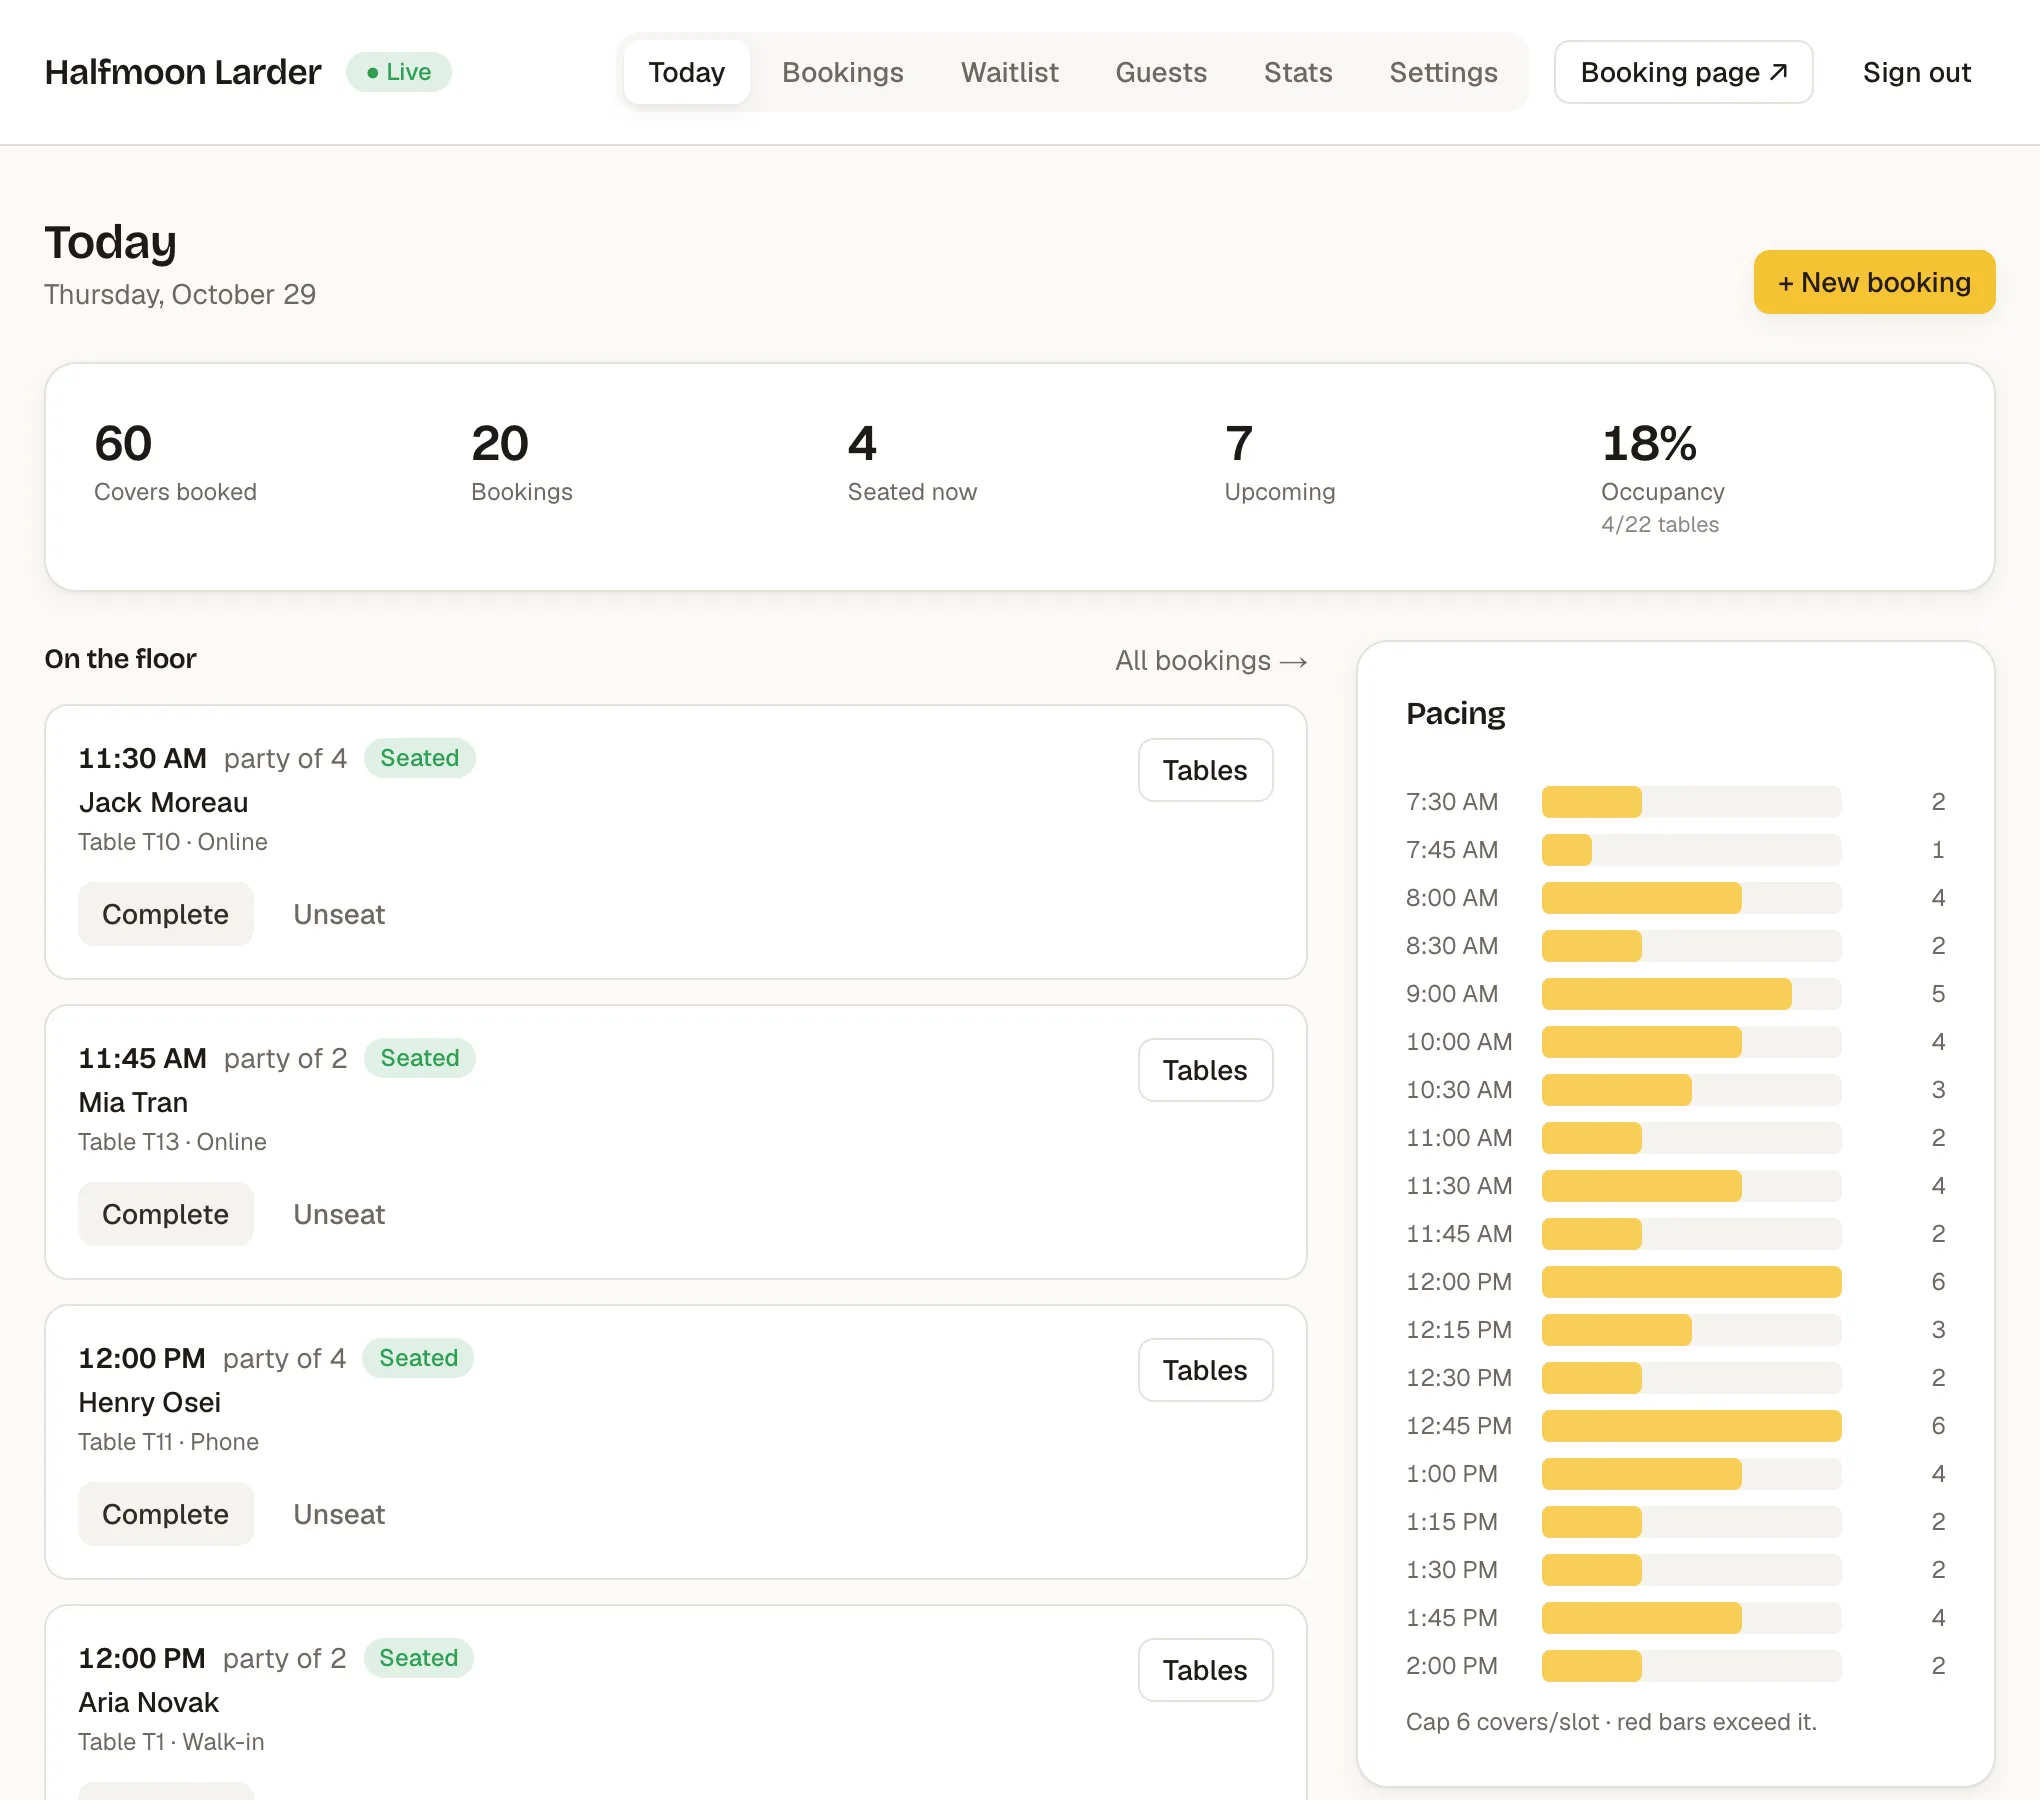This screenshot has height=1800, width=2040.
Task: Complete Mia Tran's booking
Action: (165, 1214)
